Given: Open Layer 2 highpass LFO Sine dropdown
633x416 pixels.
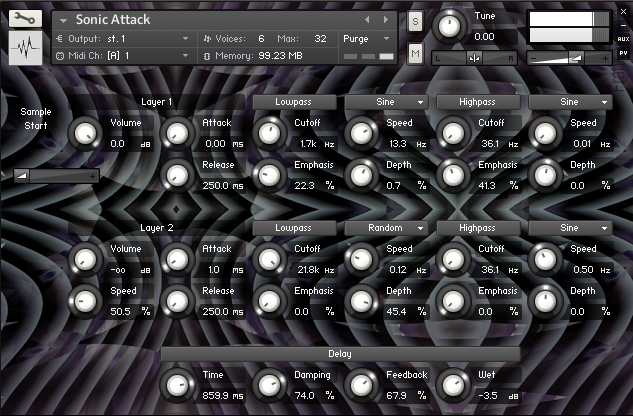Looking at the screenshot, I should coord(570,228).
